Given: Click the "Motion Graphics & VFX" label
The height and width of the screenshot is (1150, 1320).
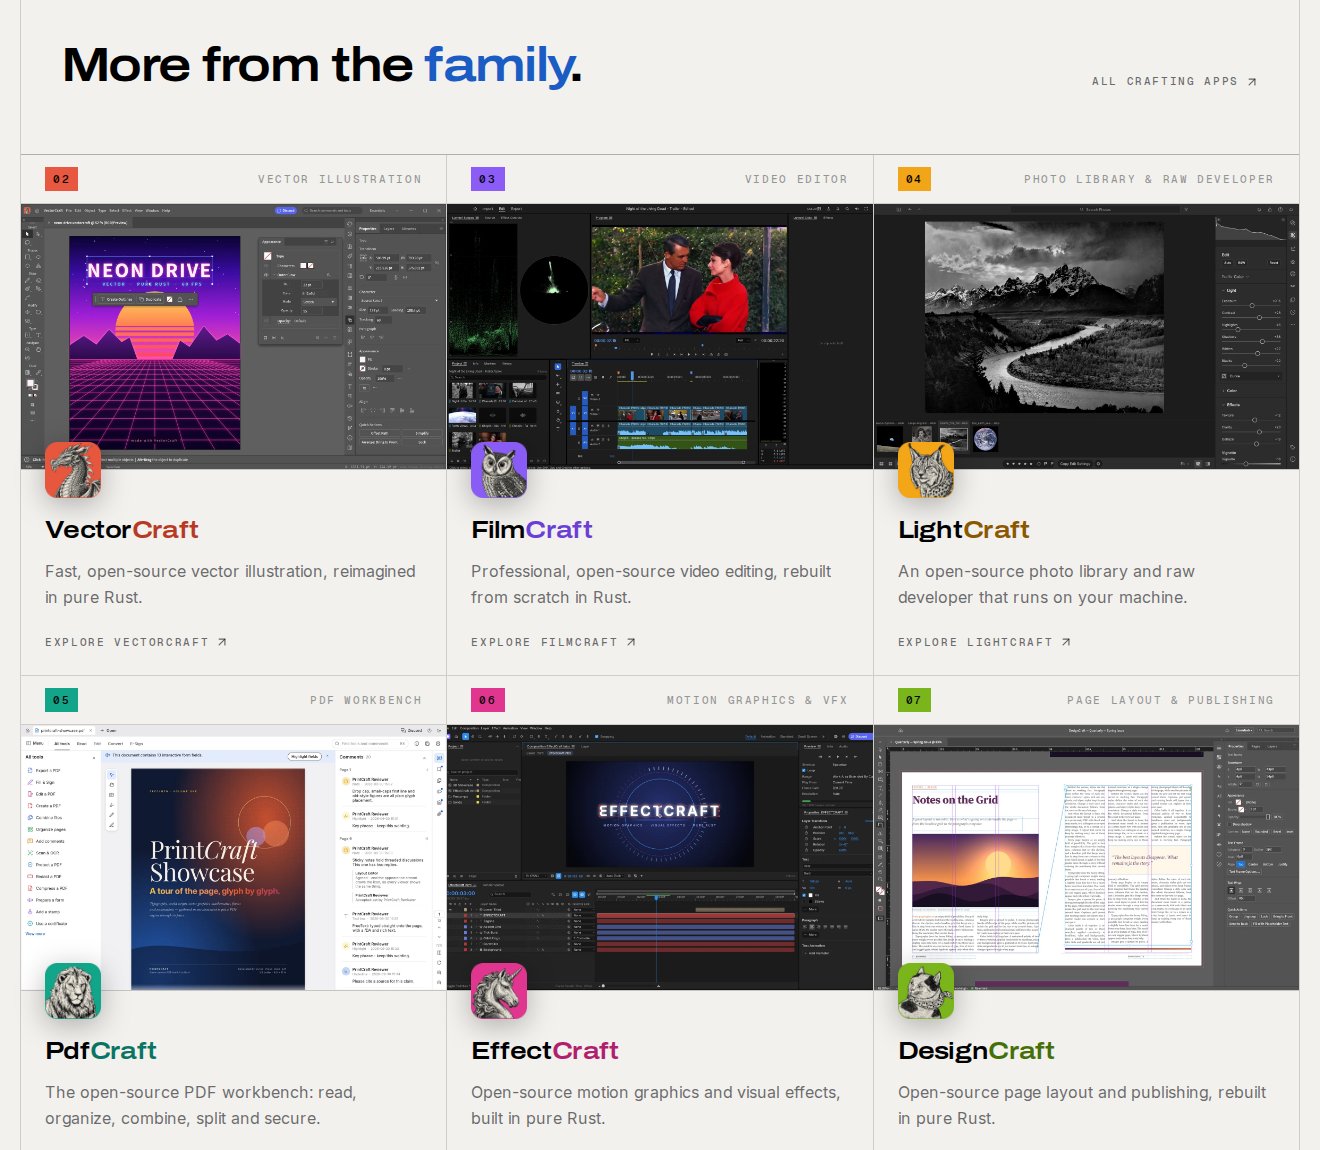Looking at the screenshot, I should pyautogui.click(x=757, y=701).
